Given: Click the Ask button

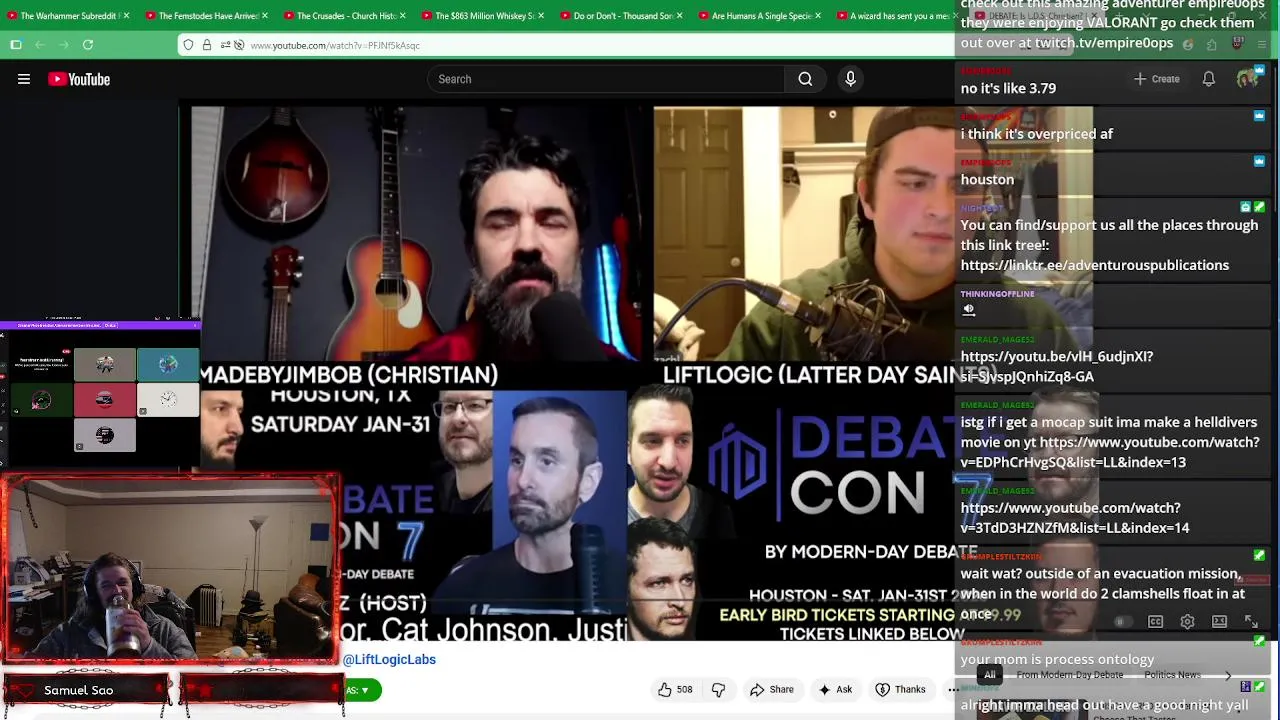Looking at the screenshot, I should (x=834, y=689).
